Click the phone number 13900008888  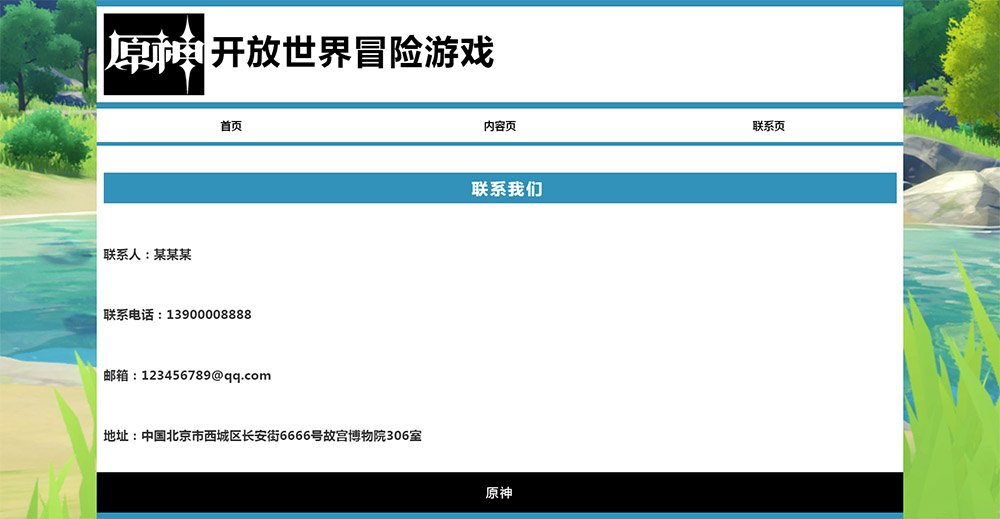(209, 314)
